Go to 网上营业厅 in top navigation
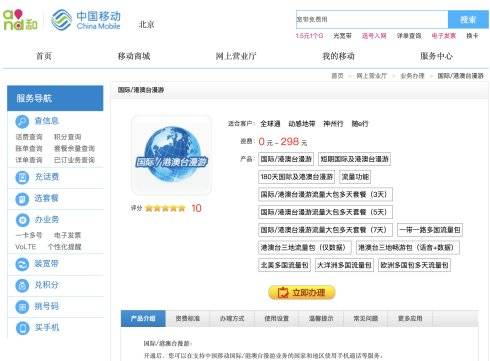Viewport: 490px width, 361px height. [x=236, y=56]
